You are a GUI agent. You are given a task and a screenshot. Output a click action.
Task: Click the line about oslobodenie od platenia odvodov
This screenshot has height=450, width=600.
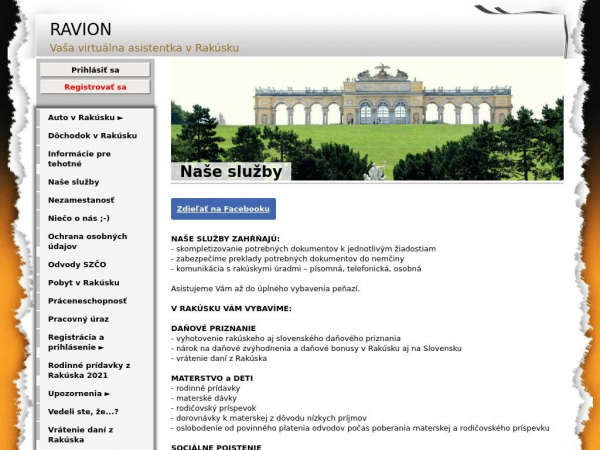click(360, 428)
